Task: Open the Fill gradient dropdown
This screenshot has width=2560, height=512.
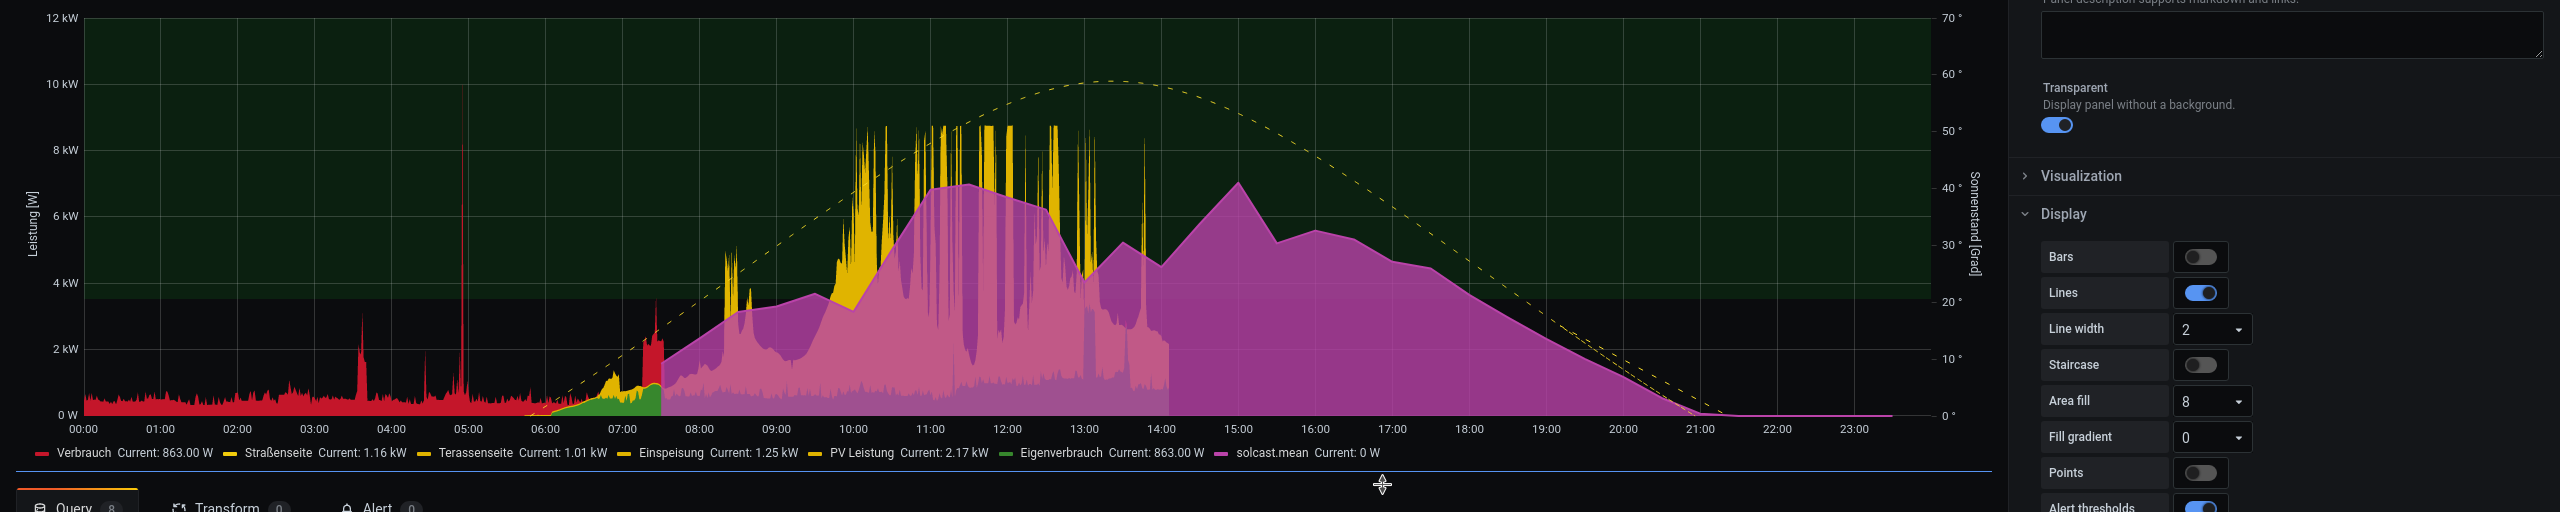Action: 2212,437
